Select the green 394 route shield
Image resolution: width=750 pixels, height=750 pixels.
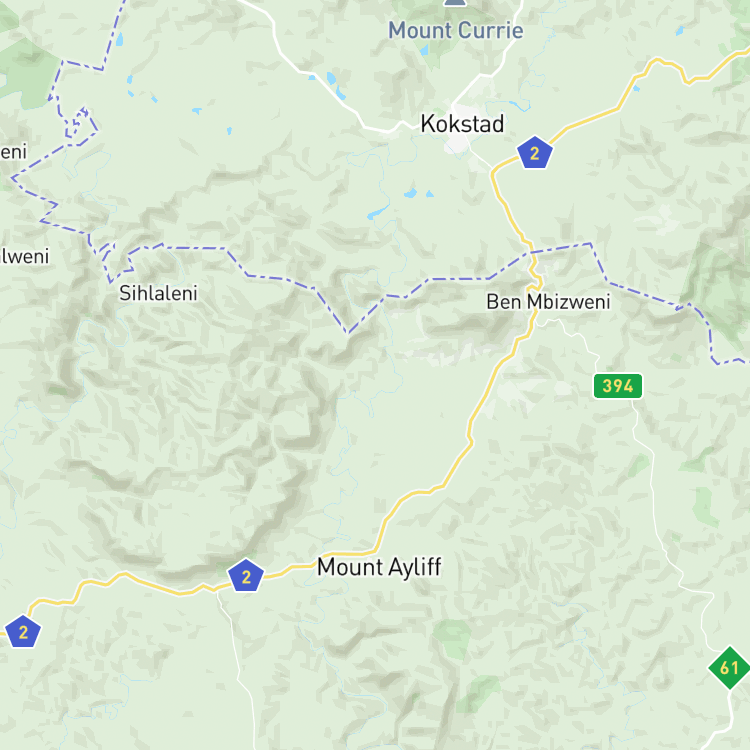coord(618,386)
